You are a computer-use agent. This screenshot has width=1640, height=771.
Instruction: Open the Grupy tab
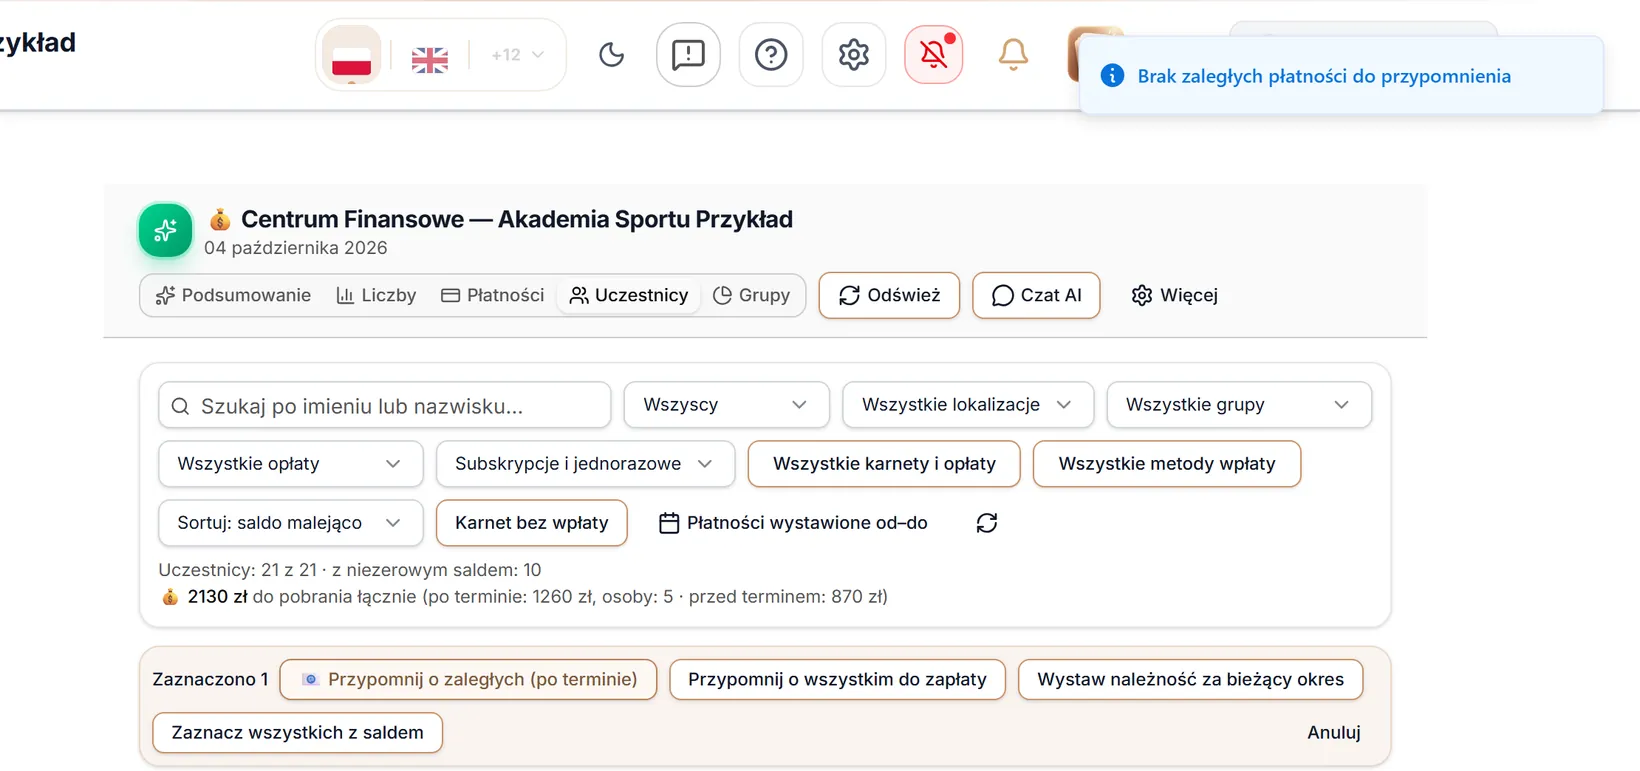coord(751,295)
